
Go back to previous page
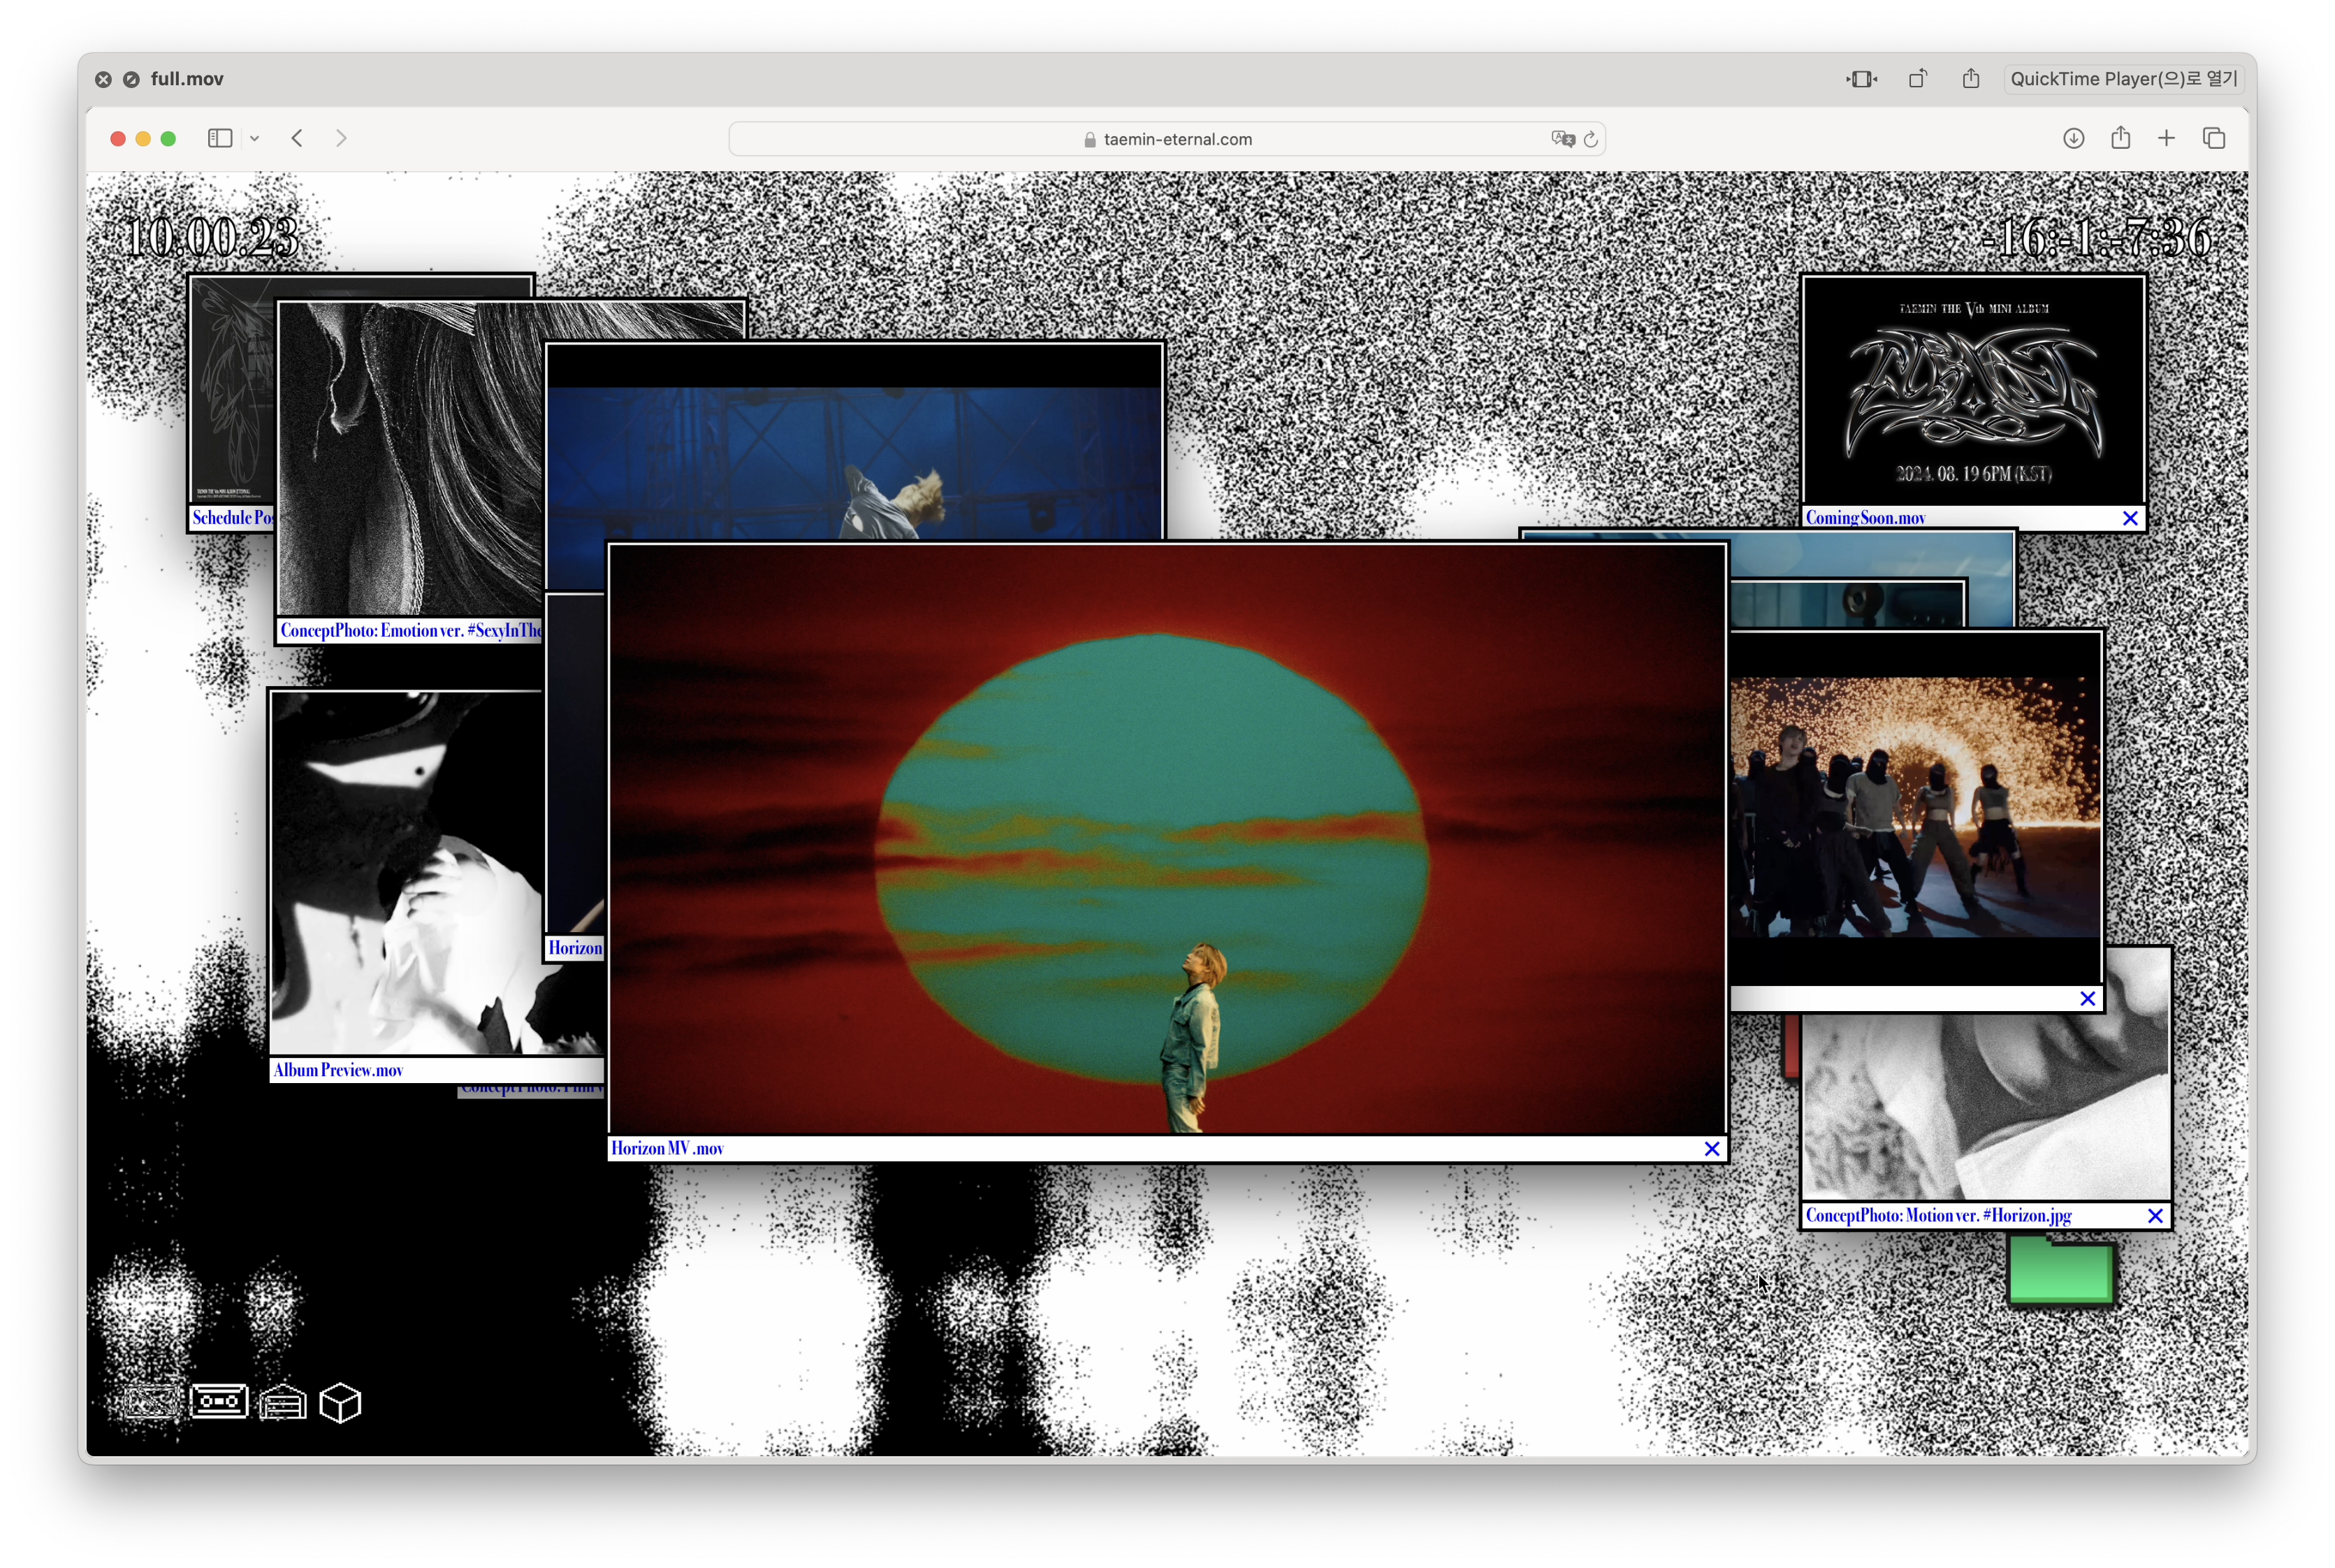point(297,138)
